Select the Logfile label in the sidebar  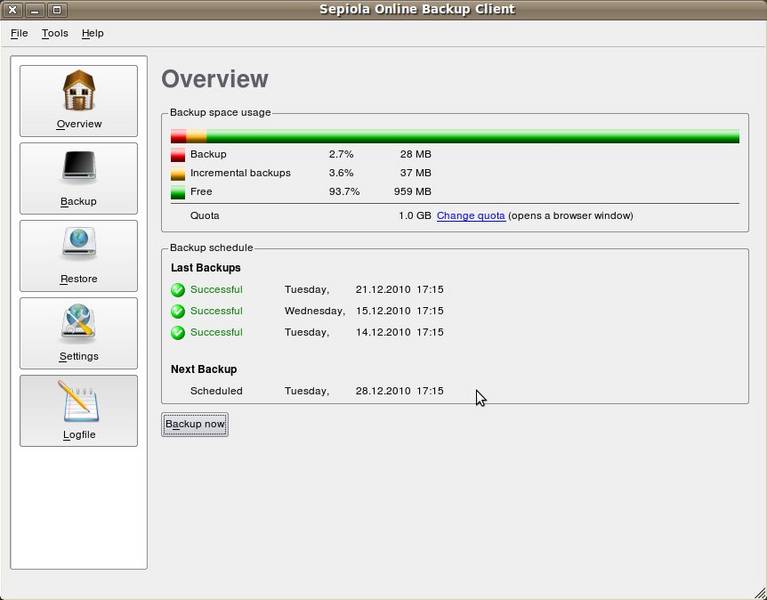[79, 435]
